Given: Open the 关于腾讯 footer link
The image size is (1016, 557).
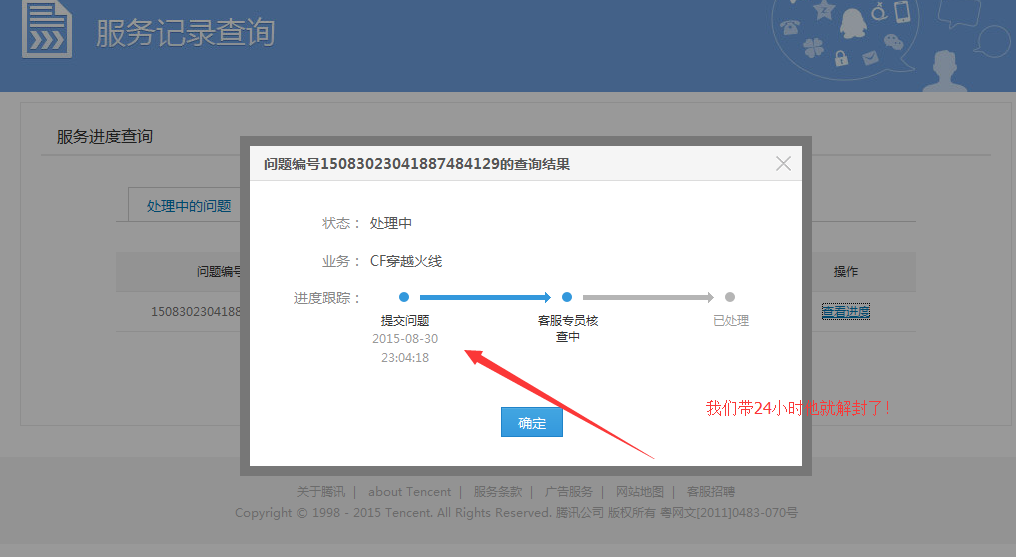Looking at the screenshot, I should point(321,492).
